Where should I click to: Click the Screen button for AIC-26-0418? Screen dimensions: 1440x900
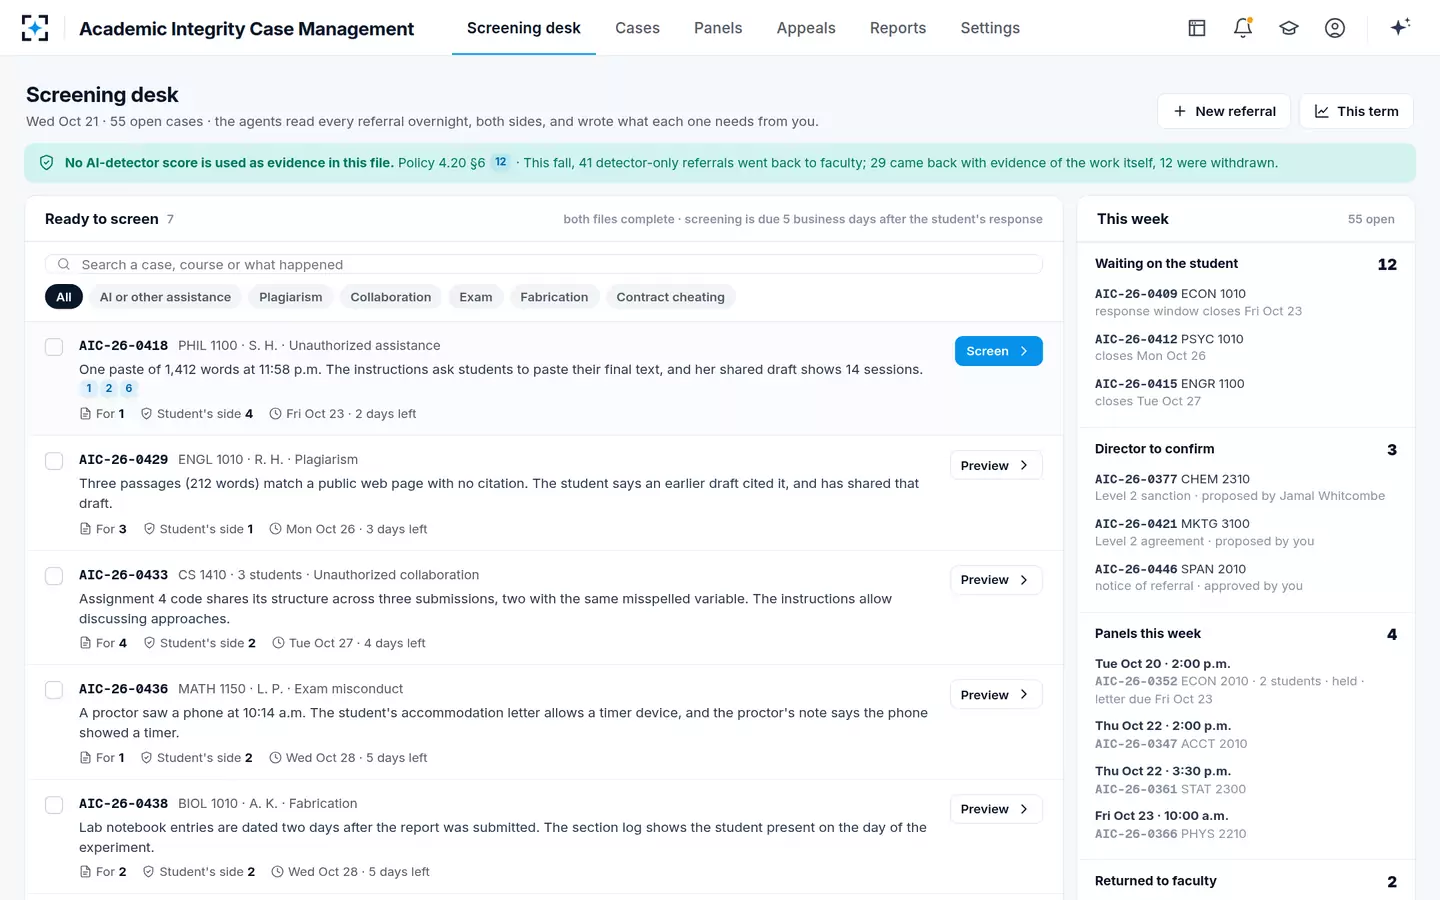click(999, 351)
